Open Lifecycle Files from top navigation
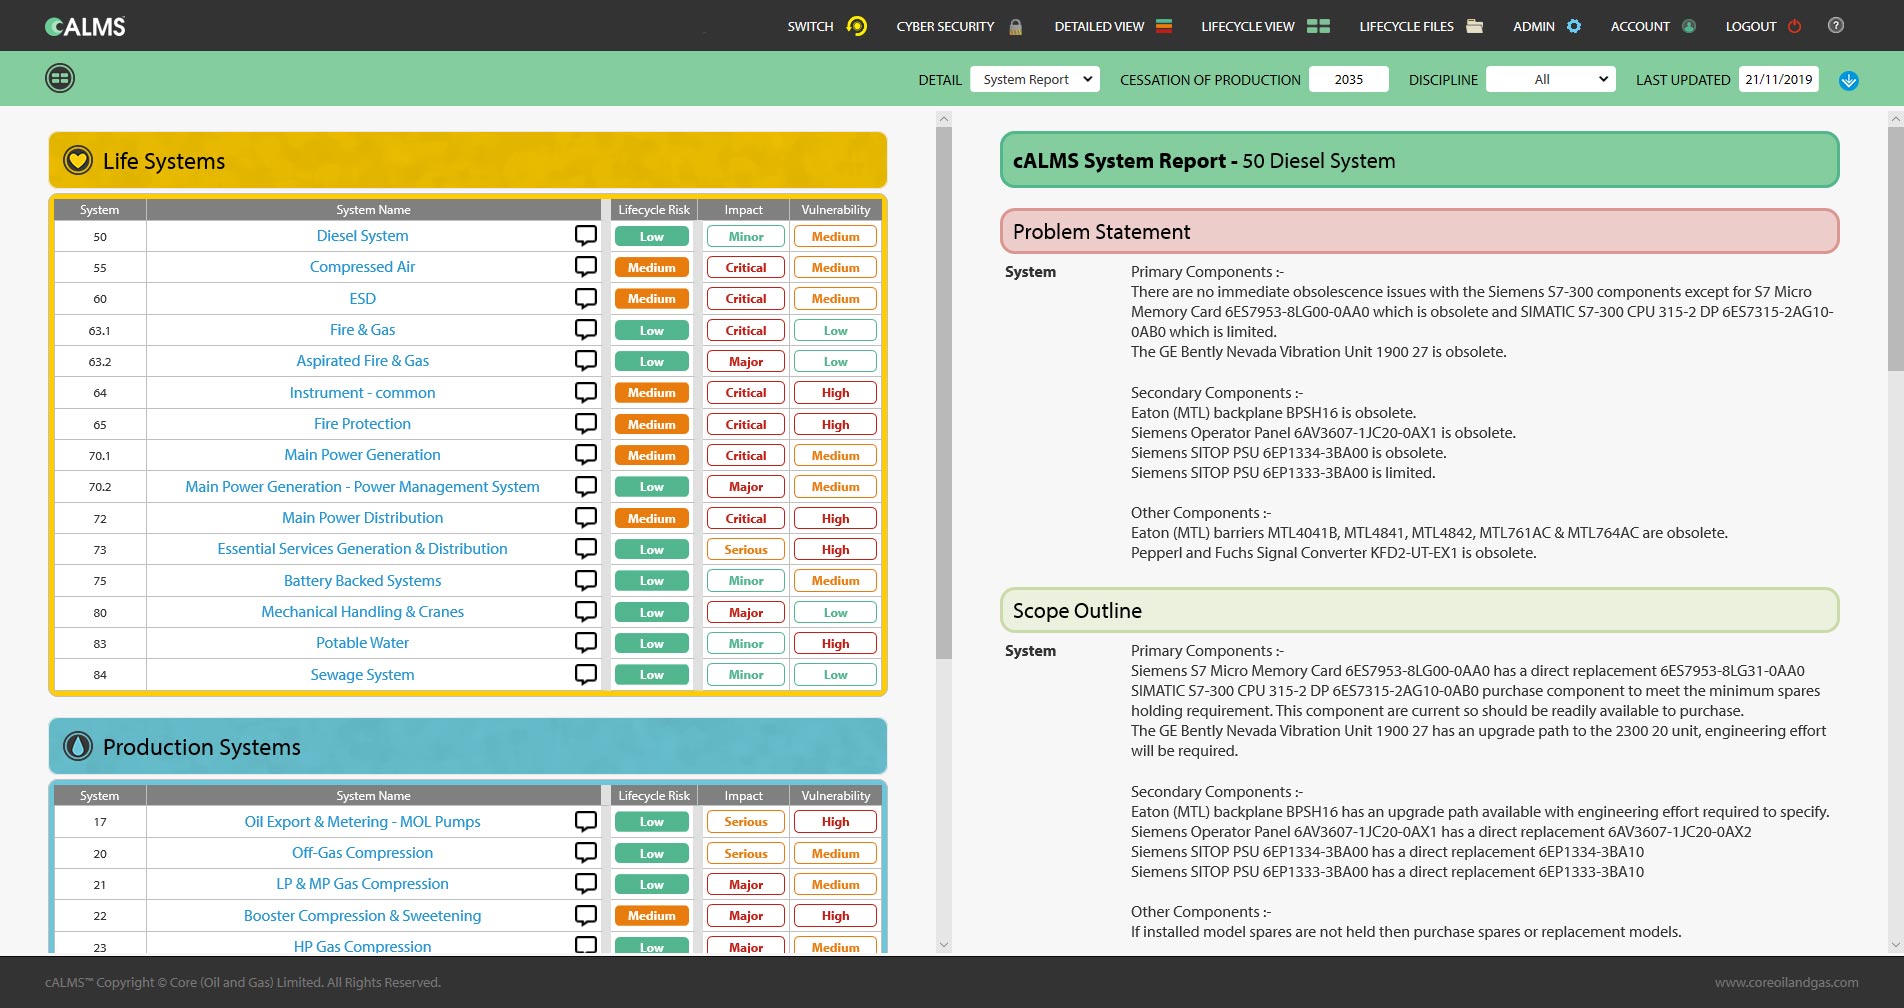The image size is (1904, 1008). point(1420,26)
